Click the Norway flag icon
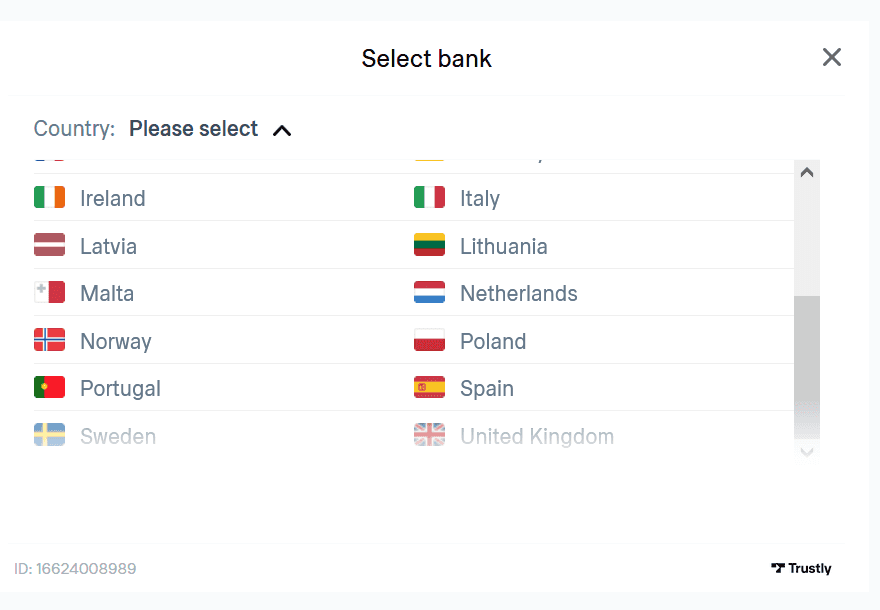 coord(49,341)
